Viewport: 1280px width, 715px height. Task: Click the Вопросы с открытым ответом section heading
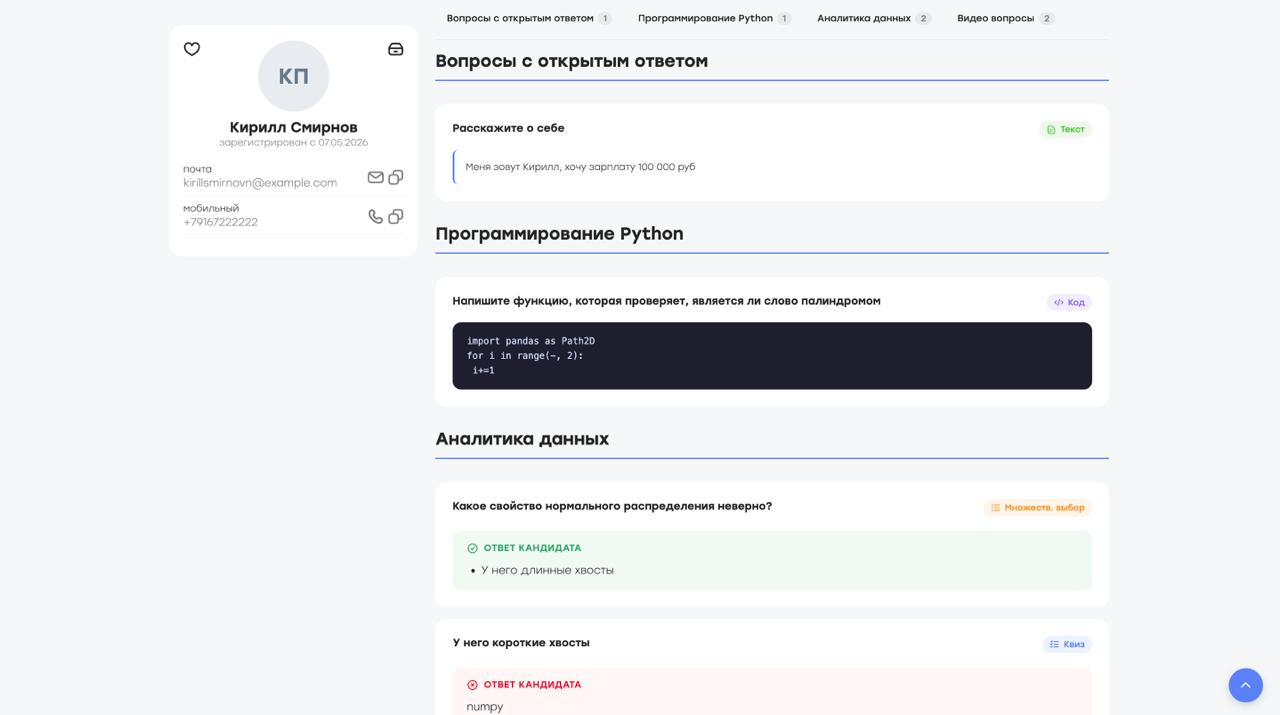571,61
